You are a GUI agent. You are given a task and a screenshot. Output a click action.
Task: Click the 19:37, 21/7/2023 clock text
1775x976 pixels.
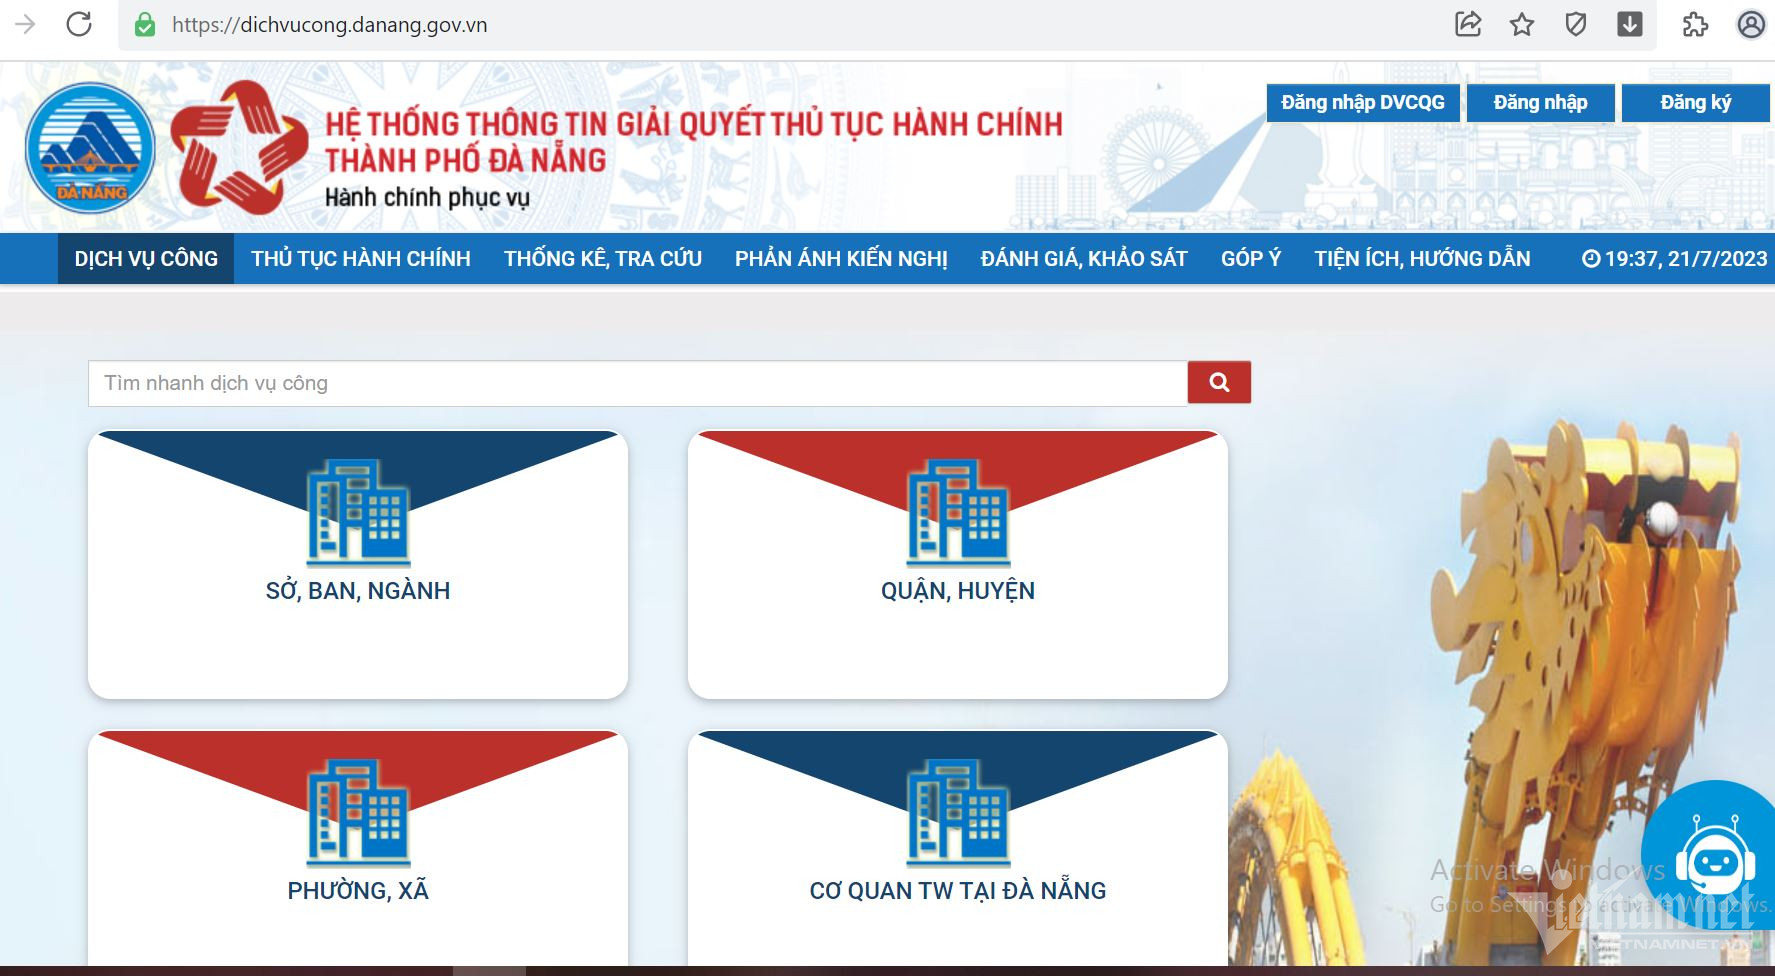click(1675, 259)
